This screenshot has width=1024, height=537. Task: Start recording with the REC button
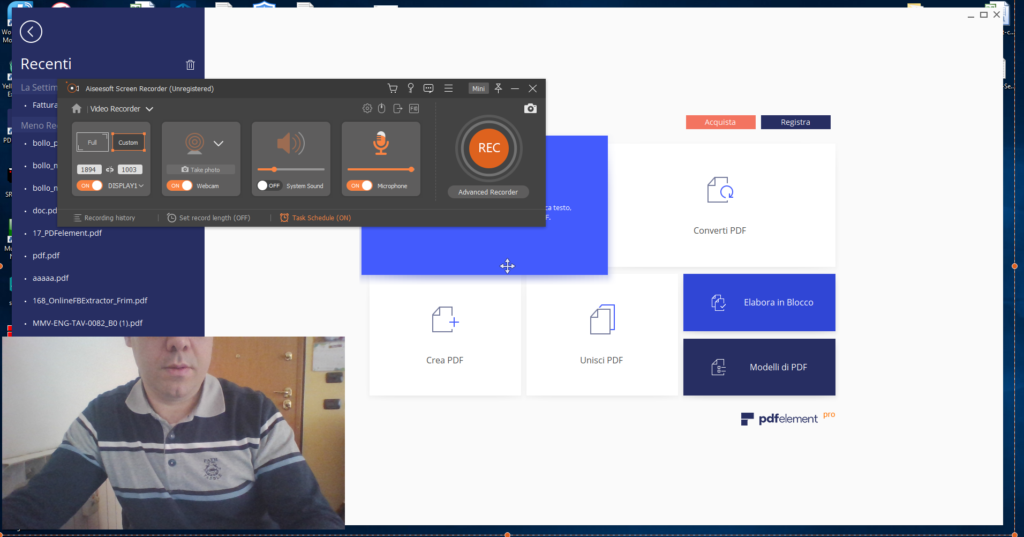pyautogui.click(x=488, y=148)
